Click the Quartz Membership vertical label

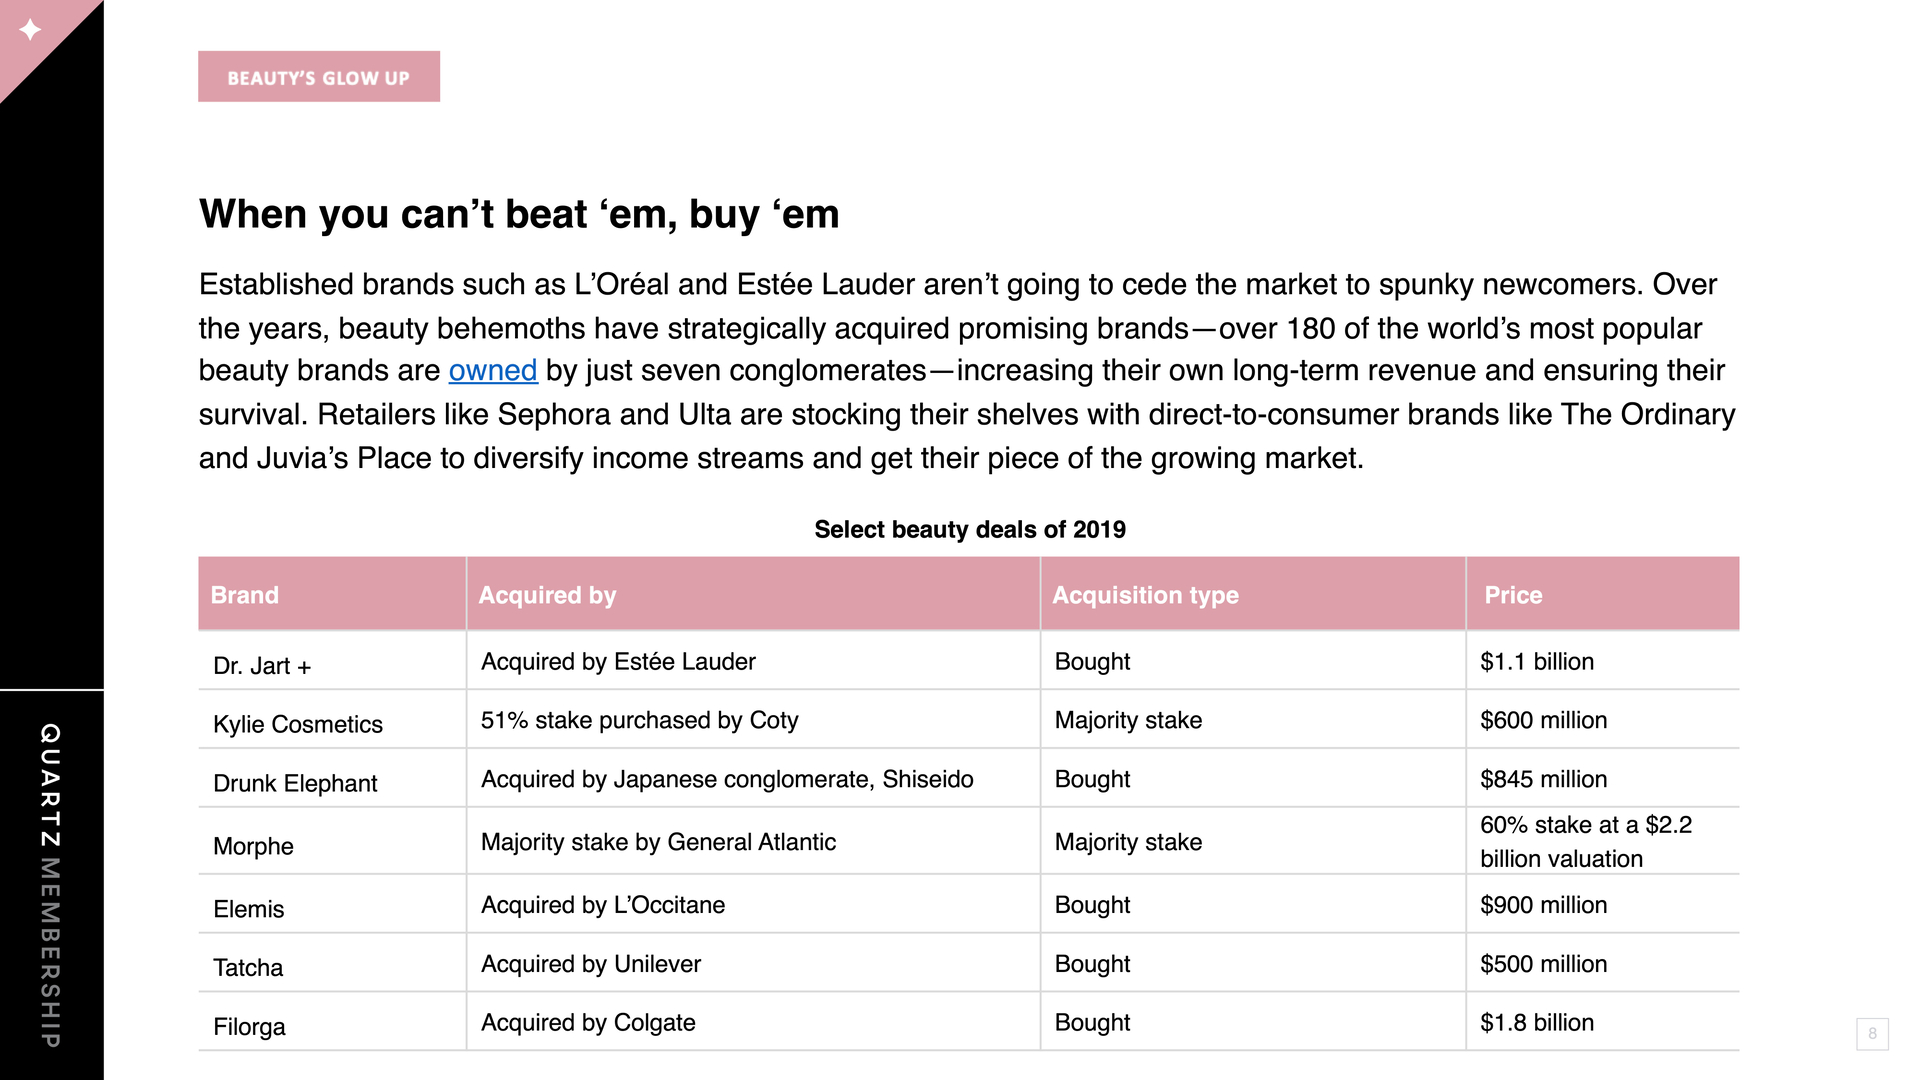click(x=50, y=885)
